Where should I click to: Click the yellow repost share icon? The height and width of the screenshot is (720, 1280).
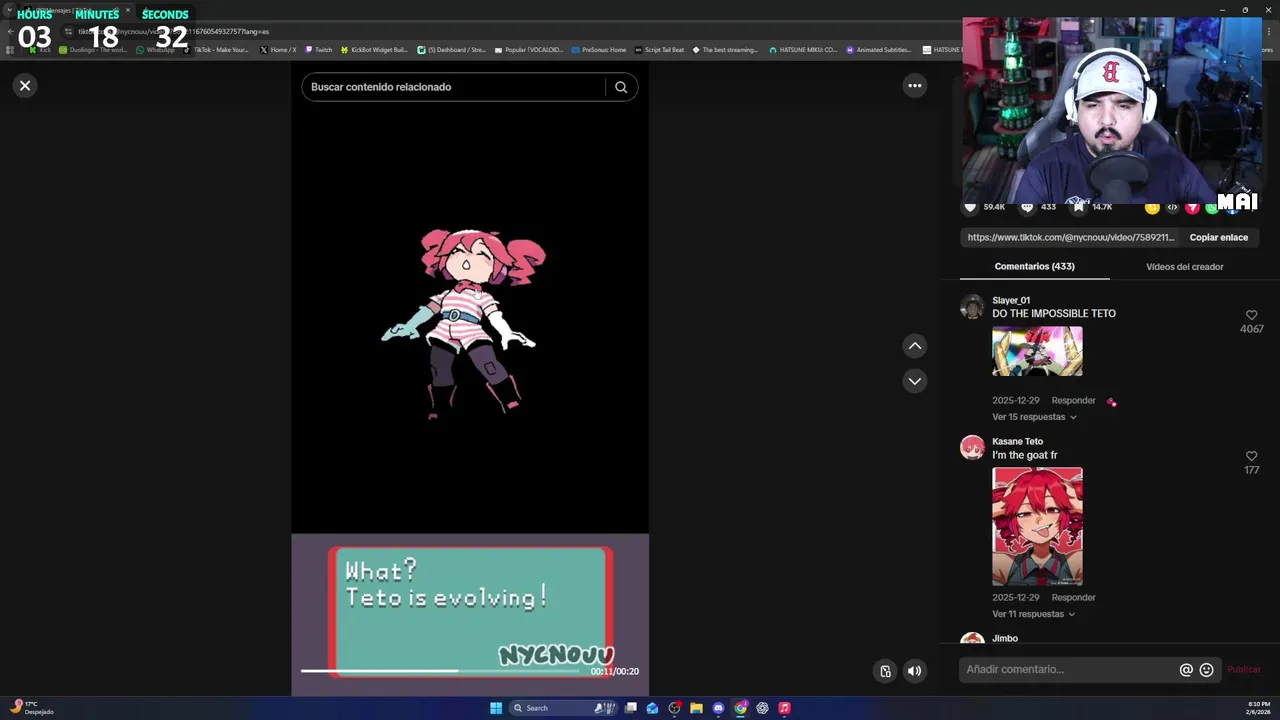coord(1152,207)
